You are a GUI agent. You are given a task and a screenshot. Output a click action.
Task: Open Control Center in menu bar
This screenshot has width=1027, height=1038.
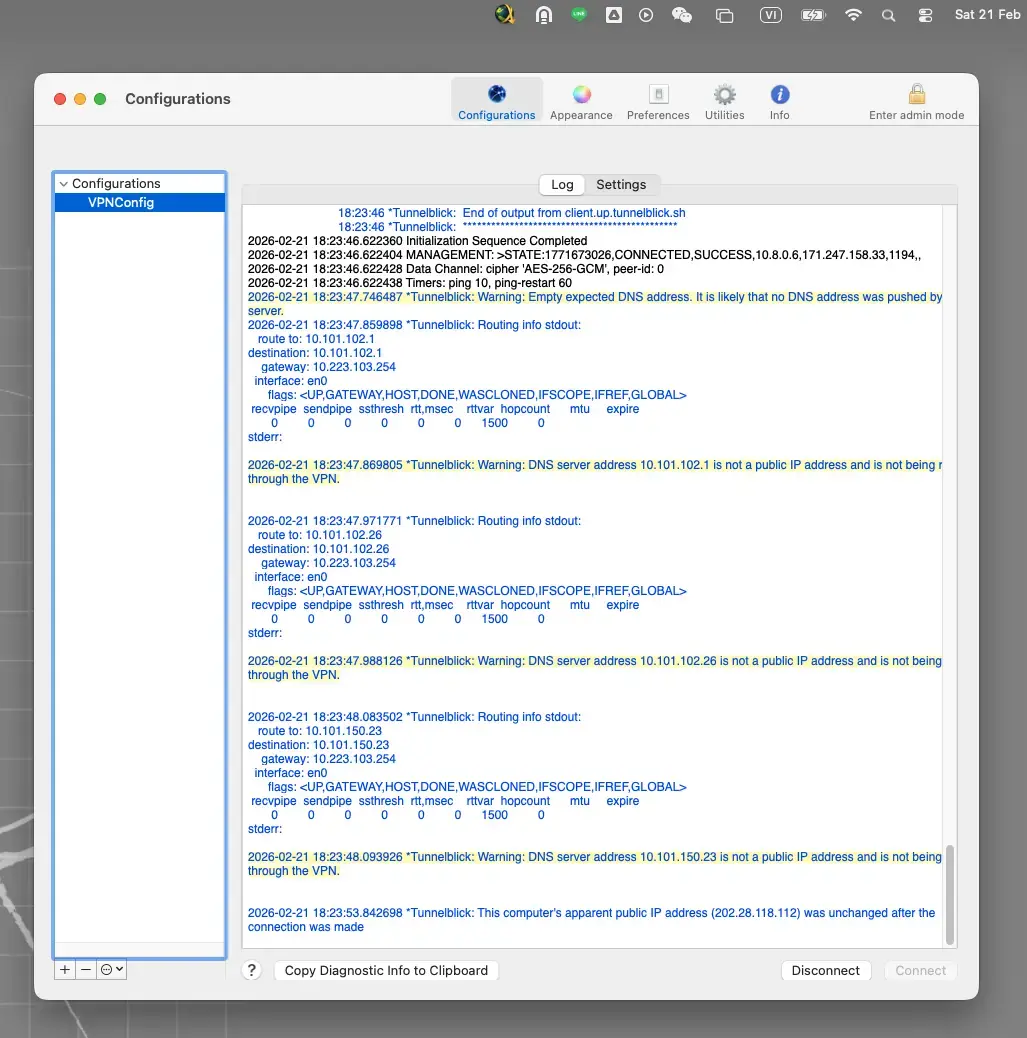coord(925,15)
